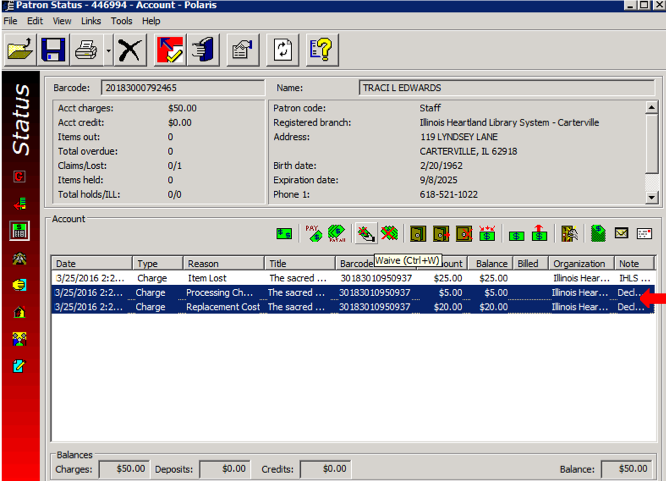Sort charges by Note column header
Viewport: 666px width, 481px height.
point(634,263)
